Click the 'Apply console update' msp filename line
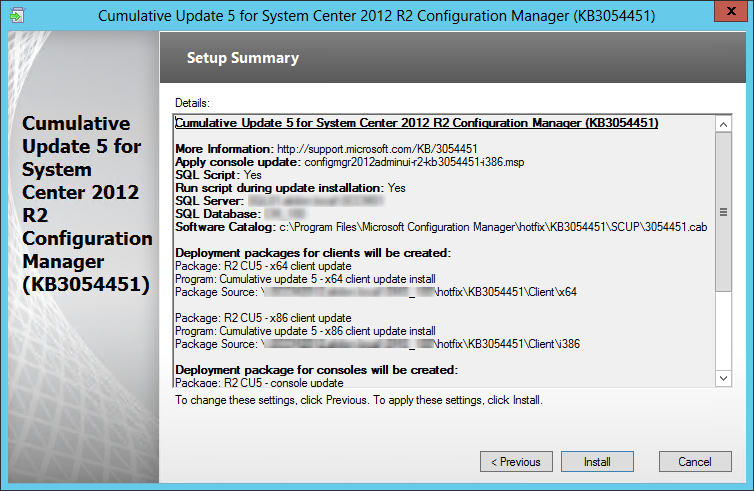 tap(350, 162)
